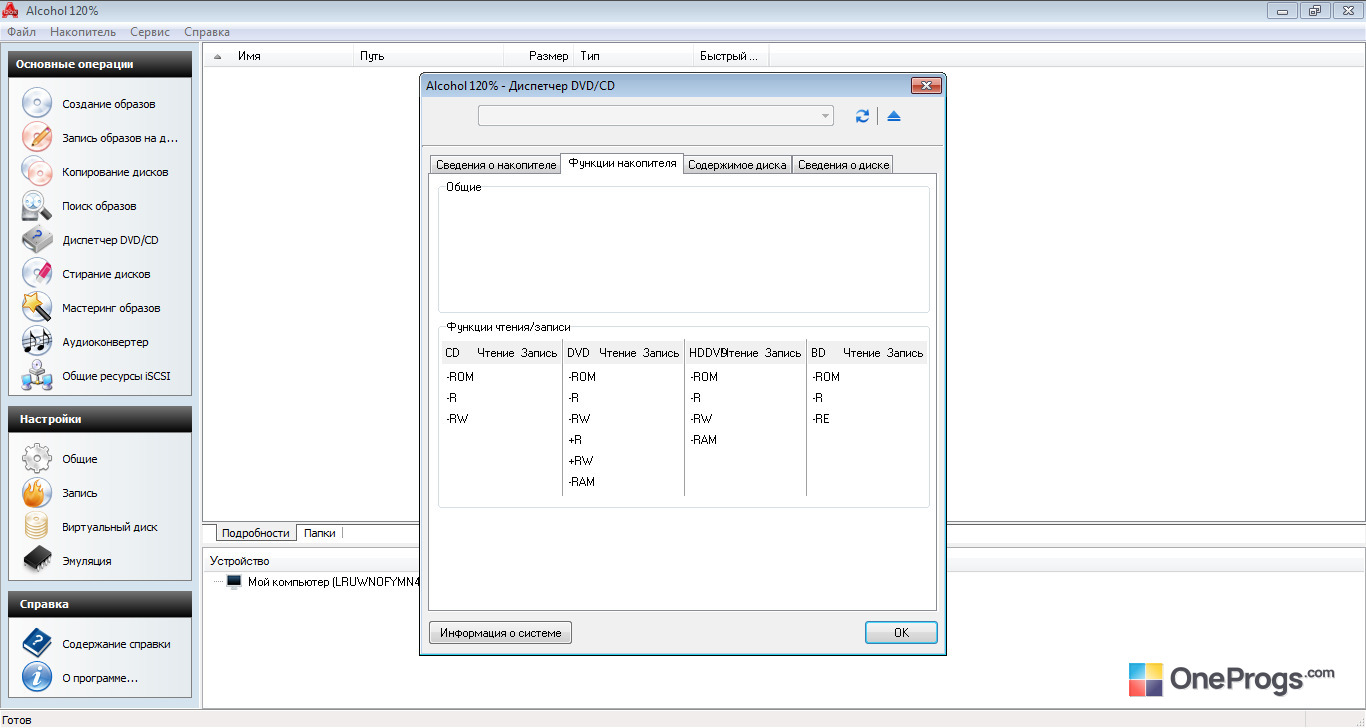Open the Содержание справки link

coord(116,644)
